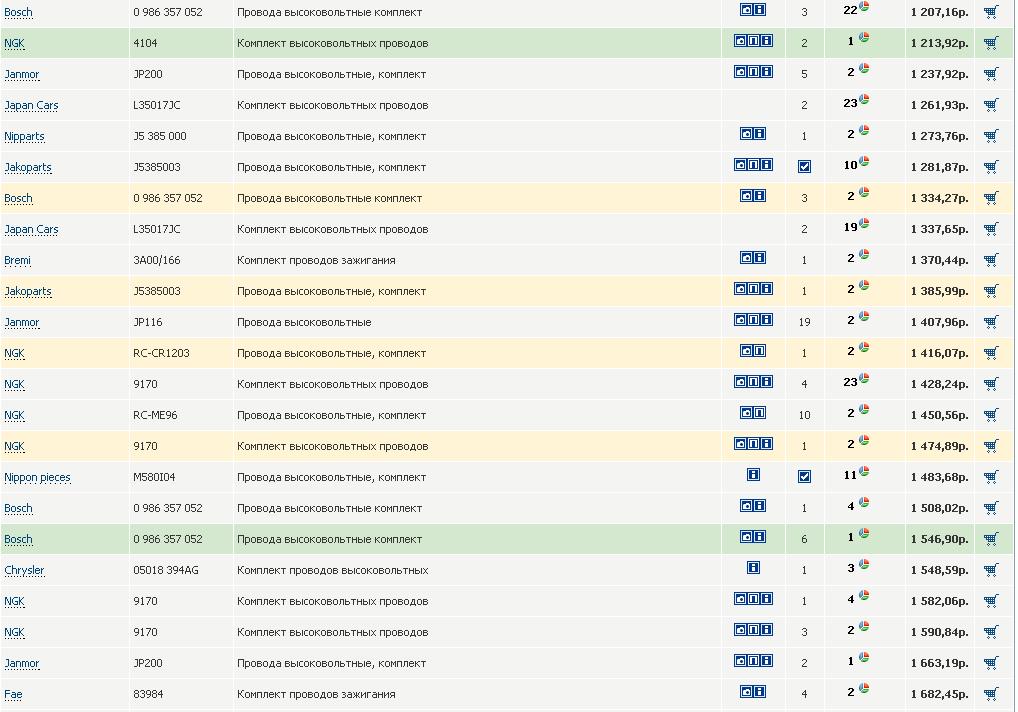The width and height of the screenshot is (1018, 712).
Task: Click article RC-ME96
Action: click(155, 415)
